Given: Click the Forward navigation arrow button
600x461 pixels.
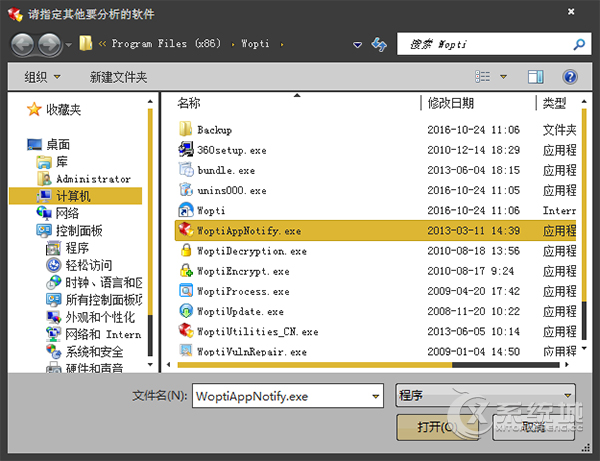Looking at the screenshot, I should pyautogui.click(x=50, y=45).
